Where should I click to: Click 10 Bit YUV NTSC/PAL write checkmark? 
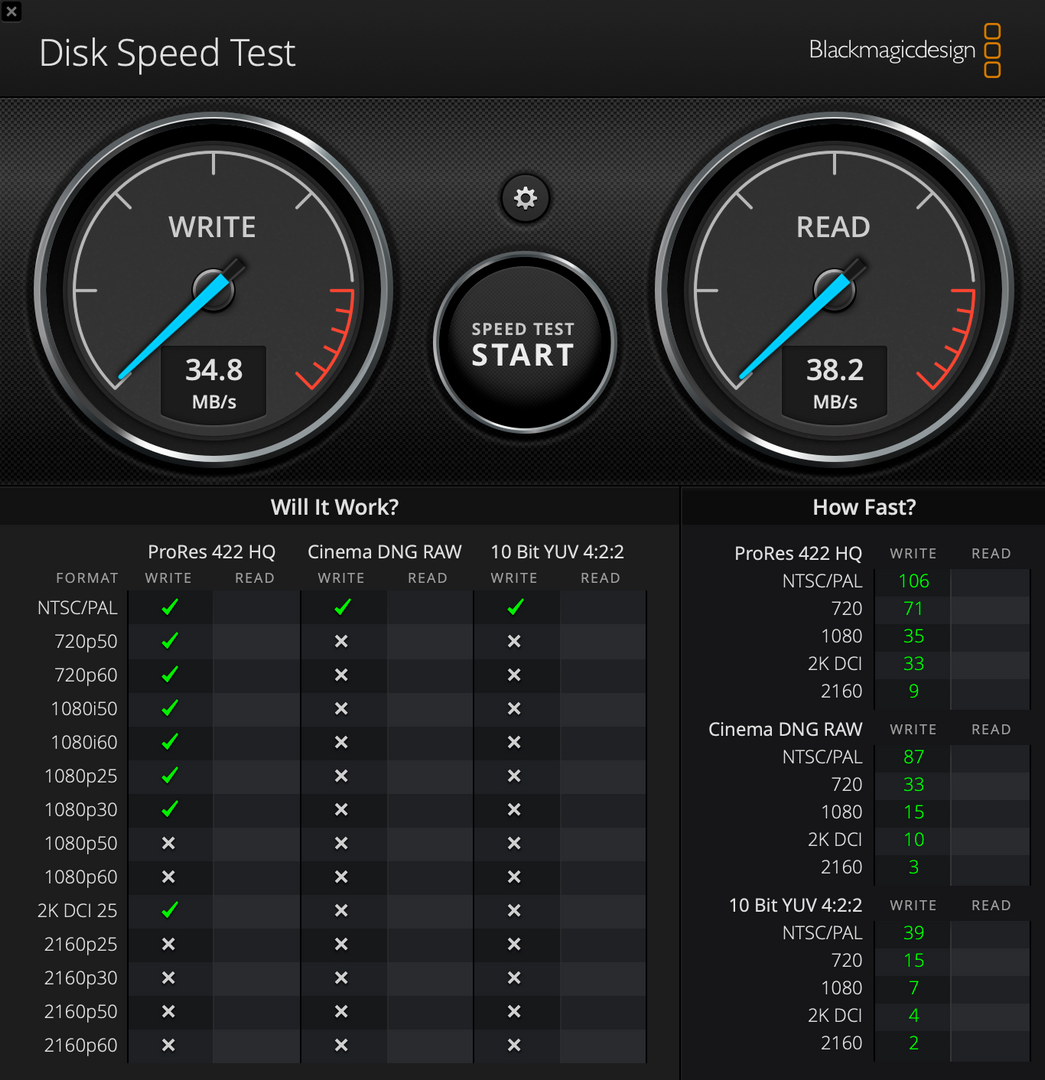(515, 607)
